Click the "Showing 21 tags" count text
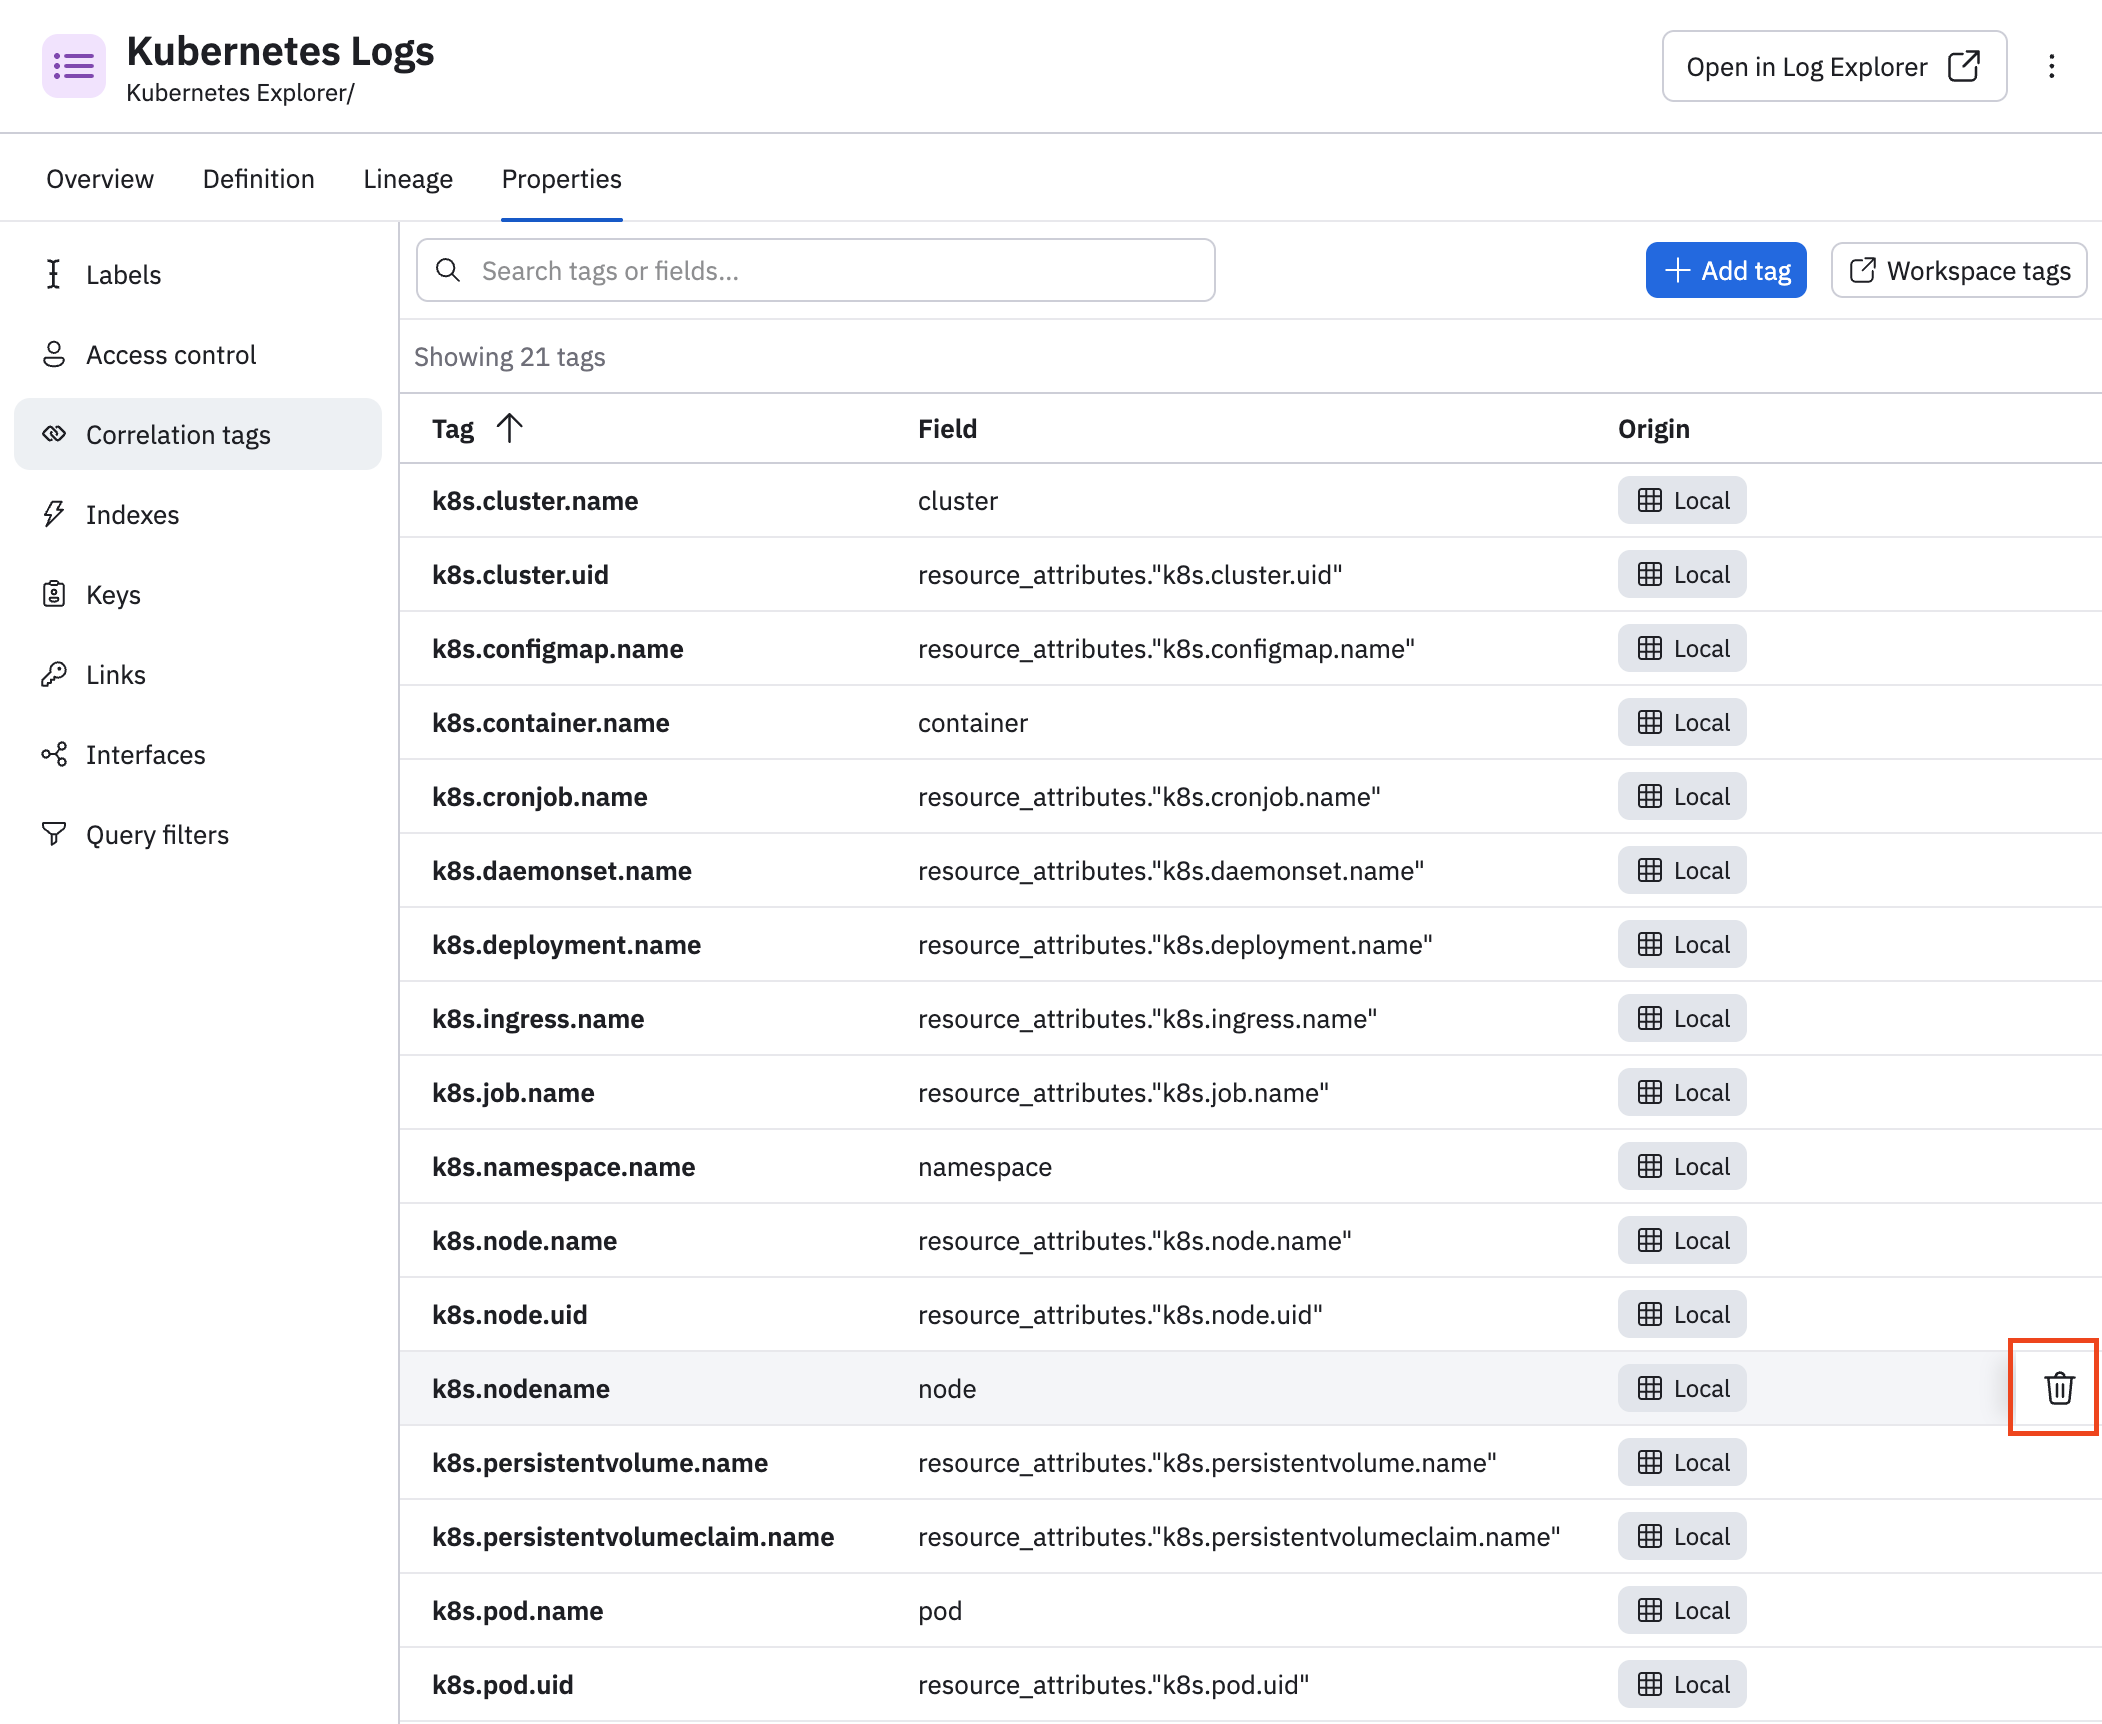This screenshot has width=2102, height=1724. [509, 356]
